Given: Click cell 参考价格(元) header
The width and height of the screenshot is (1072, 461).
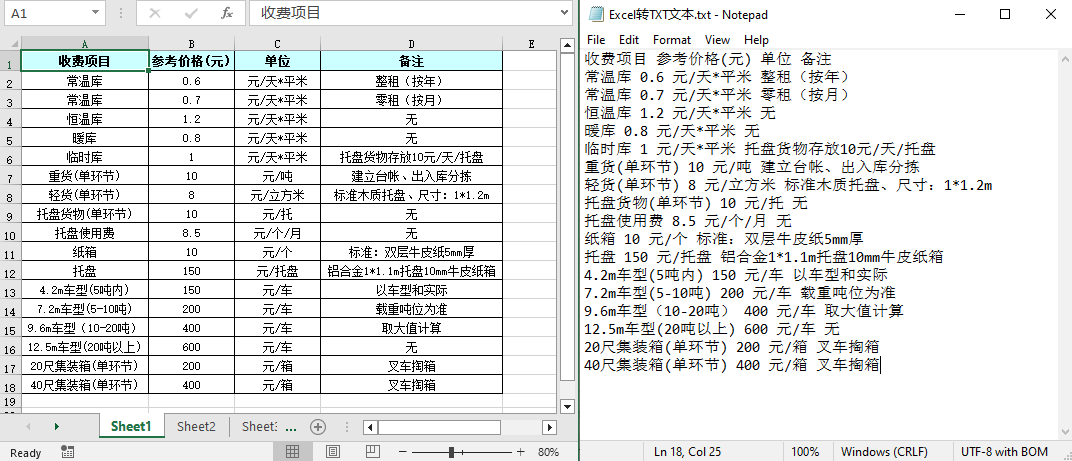Looking at the screenshot, I should pyautogui.click(x=191, y=61).
